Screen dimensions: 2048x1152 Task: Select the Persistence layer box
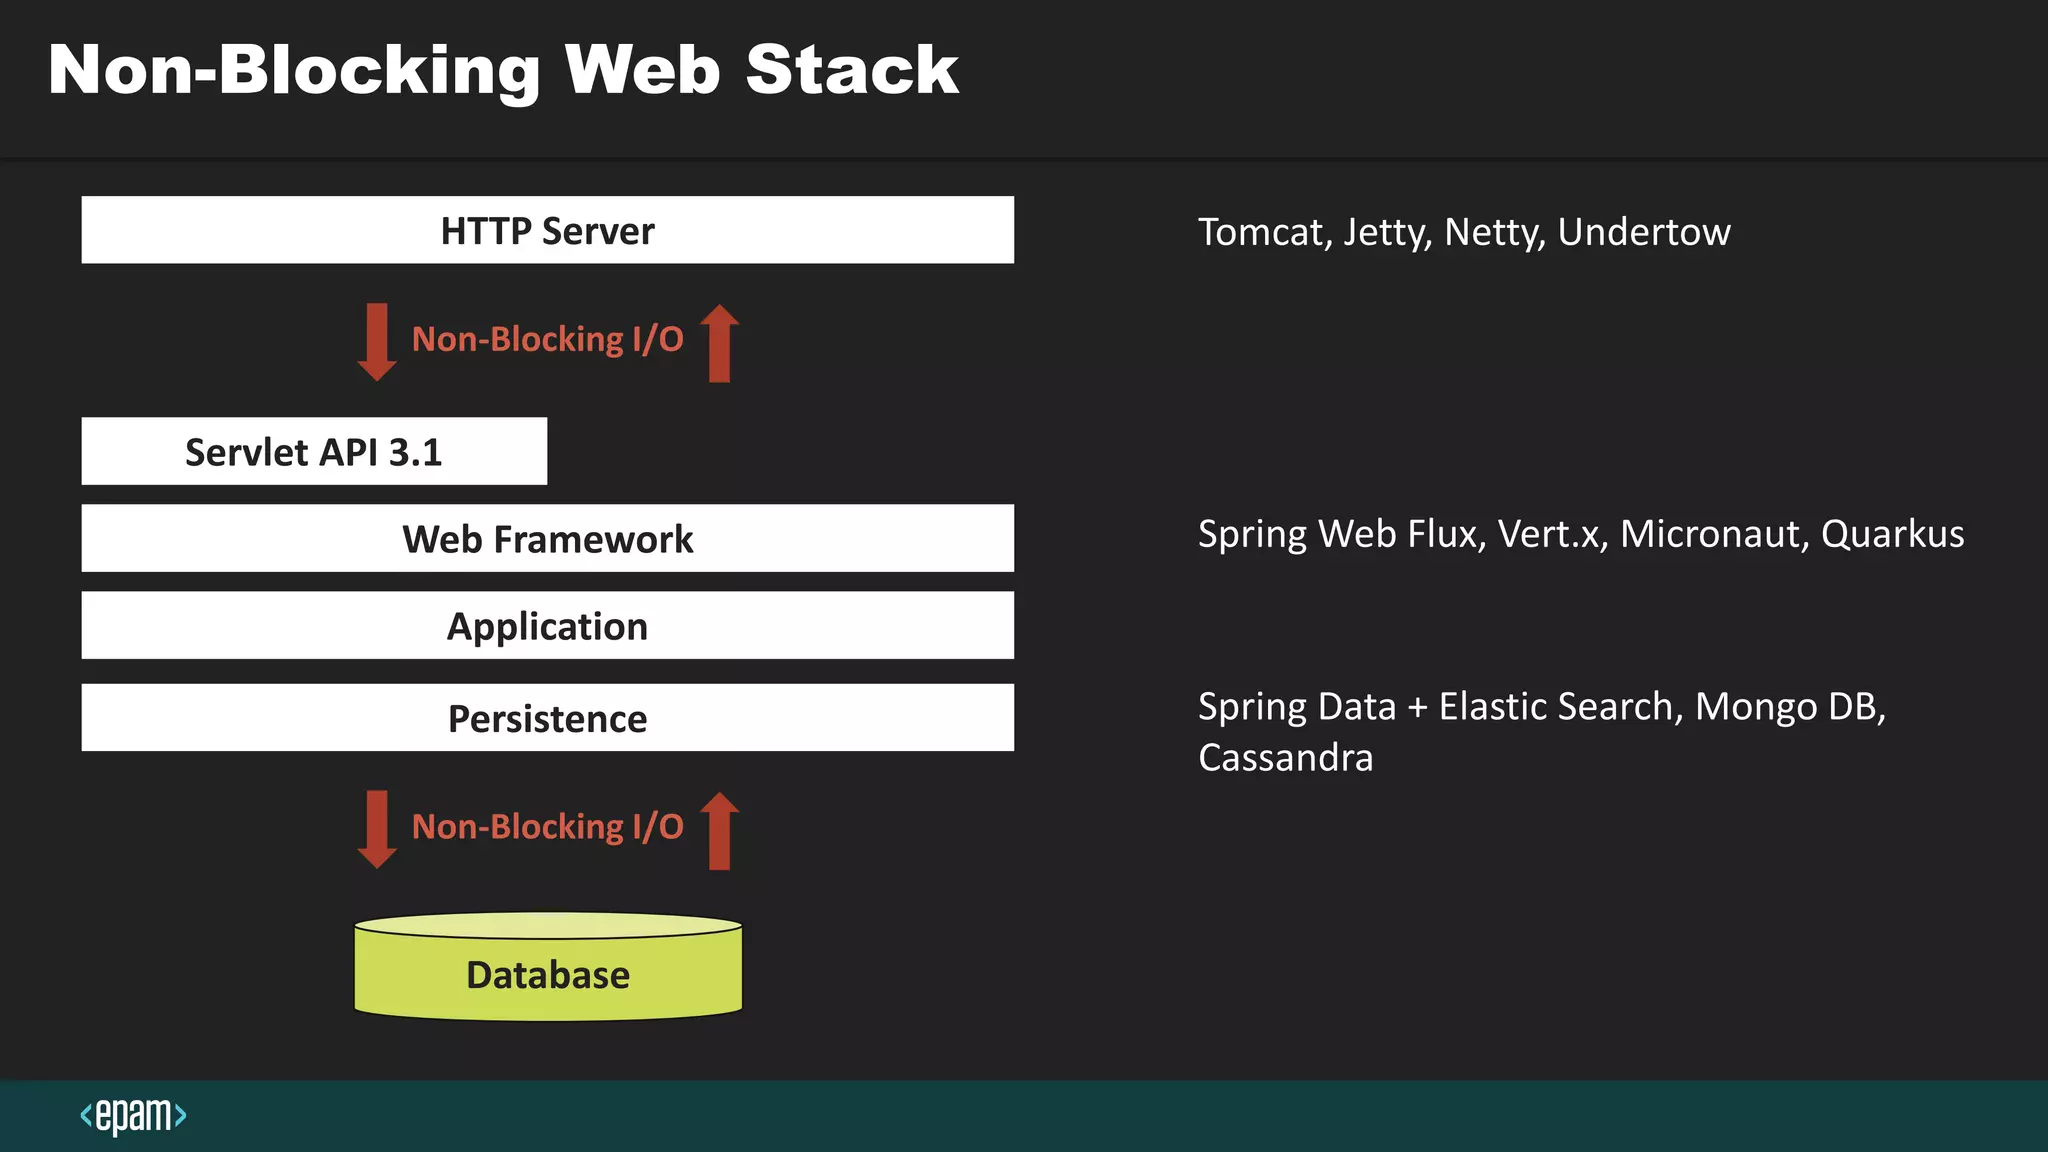548,717
